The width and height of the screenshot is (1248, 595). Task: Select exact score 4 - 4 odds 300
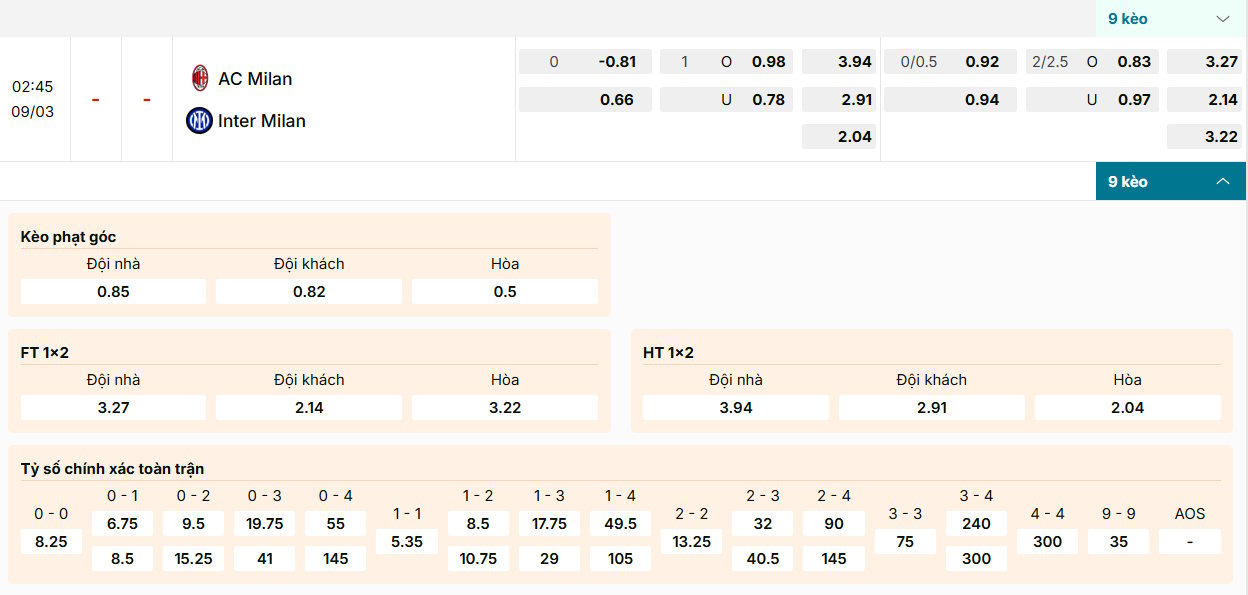tap(1047, 541)
